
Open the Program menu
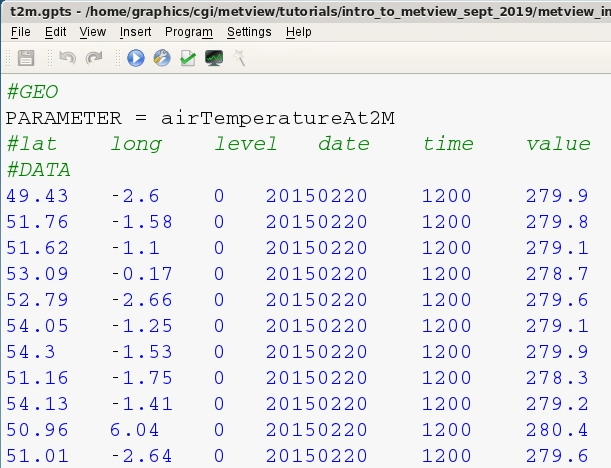click(x=189, y=32)
